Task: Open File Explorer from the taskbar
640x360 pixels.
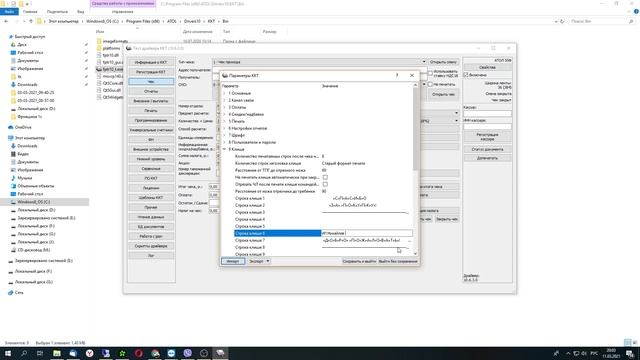Action: tap(57, 353)
